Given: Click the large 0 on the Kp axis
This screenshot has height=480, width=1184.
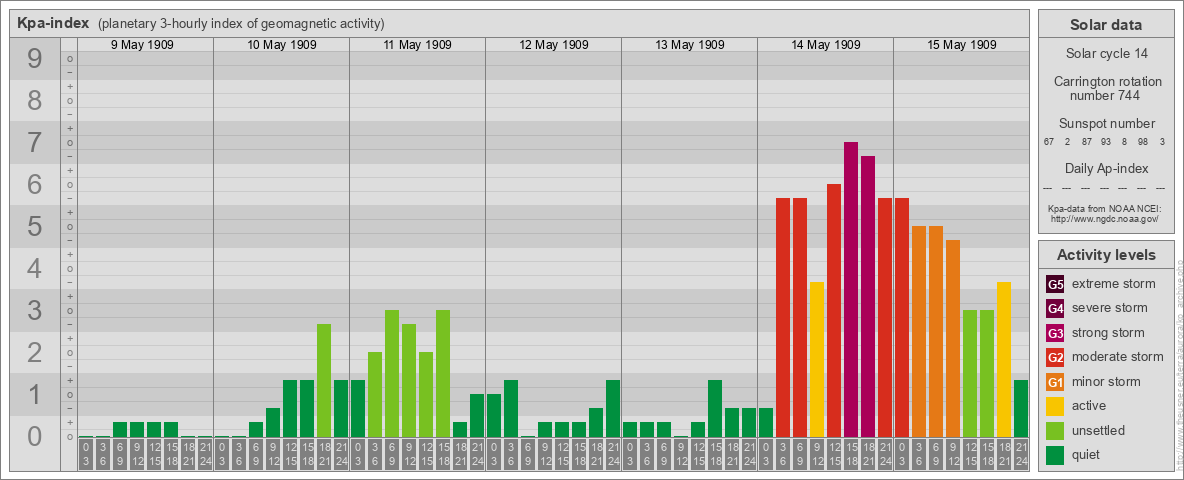Looking at the screenshot, I should [x=35, y=436].
